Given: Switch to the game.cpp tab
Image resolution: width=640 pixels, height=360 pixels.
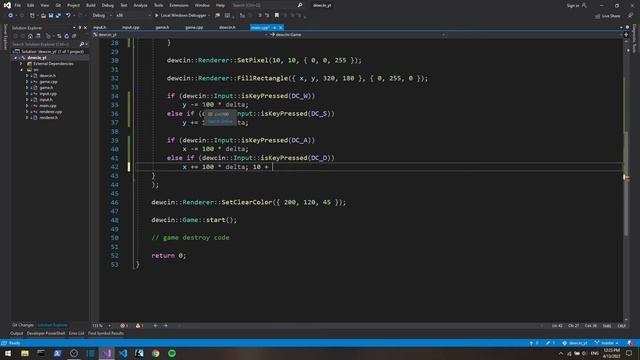Looking at the screenshot, I should pos(194,27).
